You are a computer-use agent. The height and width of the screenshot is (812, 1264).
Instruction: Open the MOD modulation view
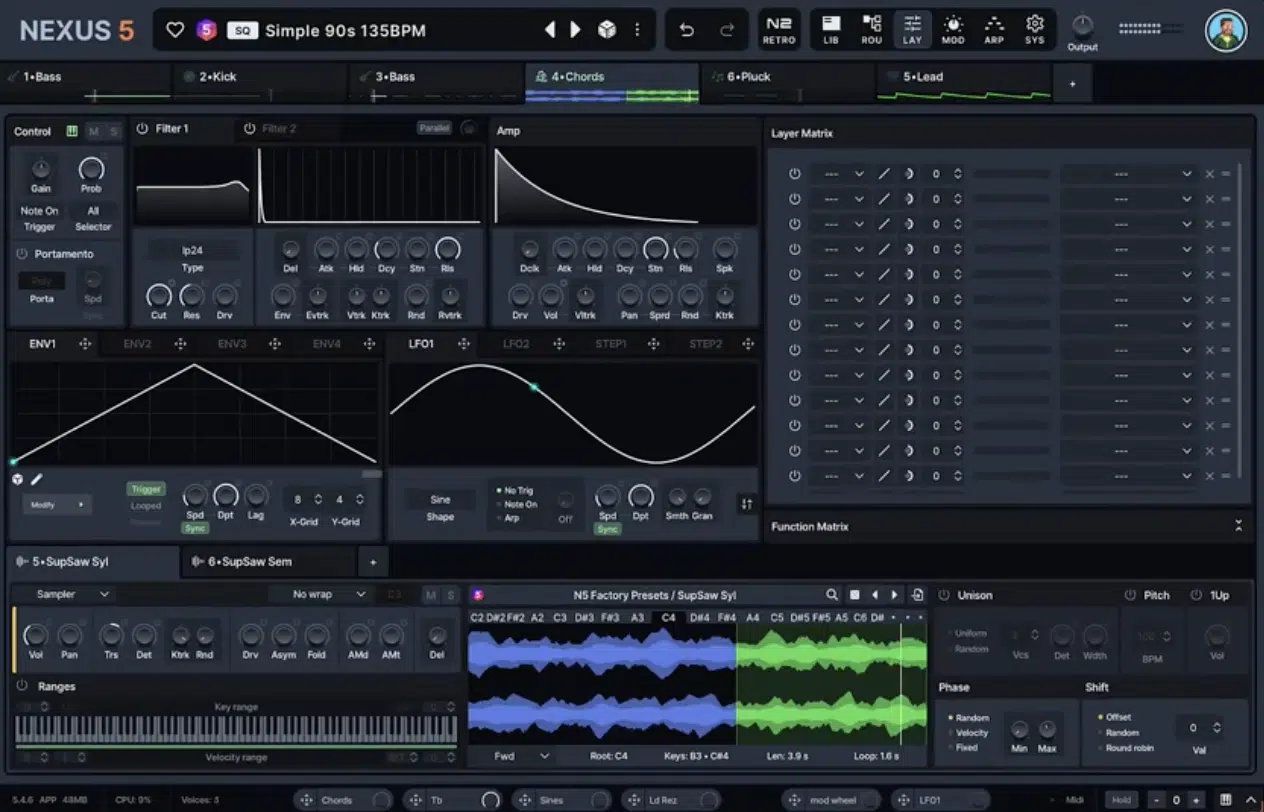click(x=953, y=30)
